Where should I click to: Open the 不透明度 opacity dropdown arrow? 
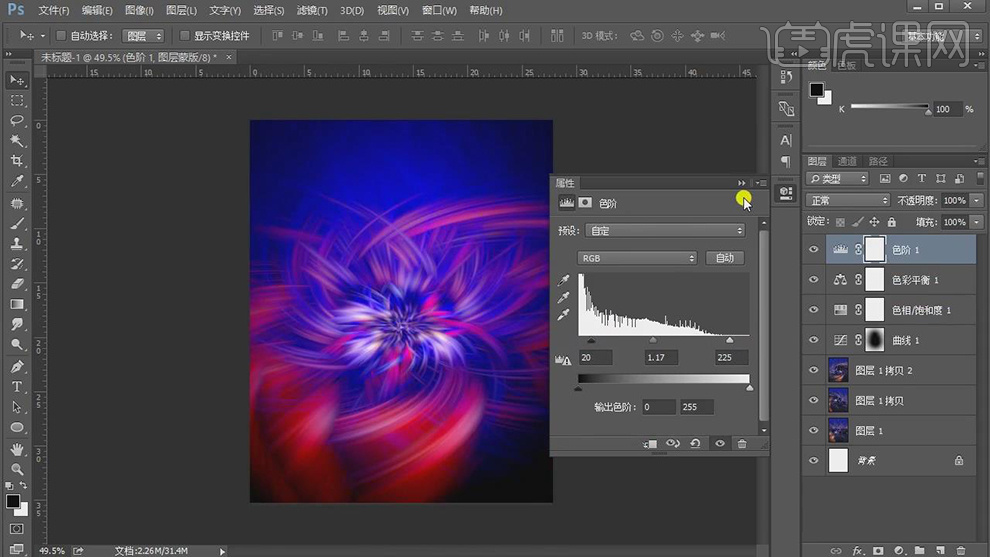coord(977,200)
